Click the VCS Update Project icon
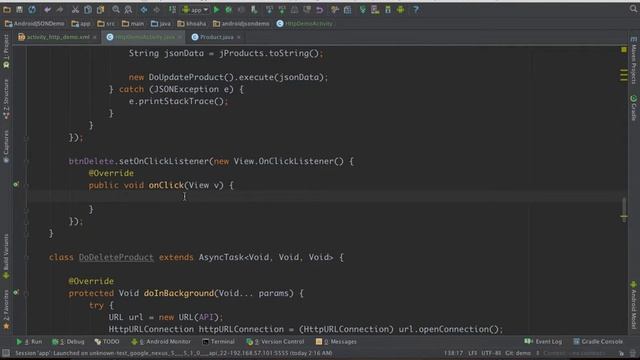The height and width of the screenshot is (360, 640). pyautogui.click(x=269, y=9)
